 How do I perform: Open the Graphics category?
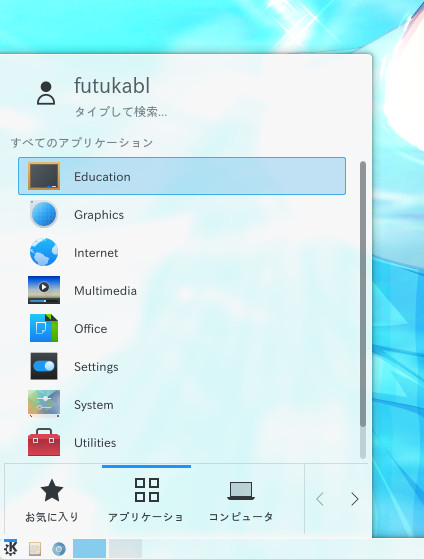(182, 214)
